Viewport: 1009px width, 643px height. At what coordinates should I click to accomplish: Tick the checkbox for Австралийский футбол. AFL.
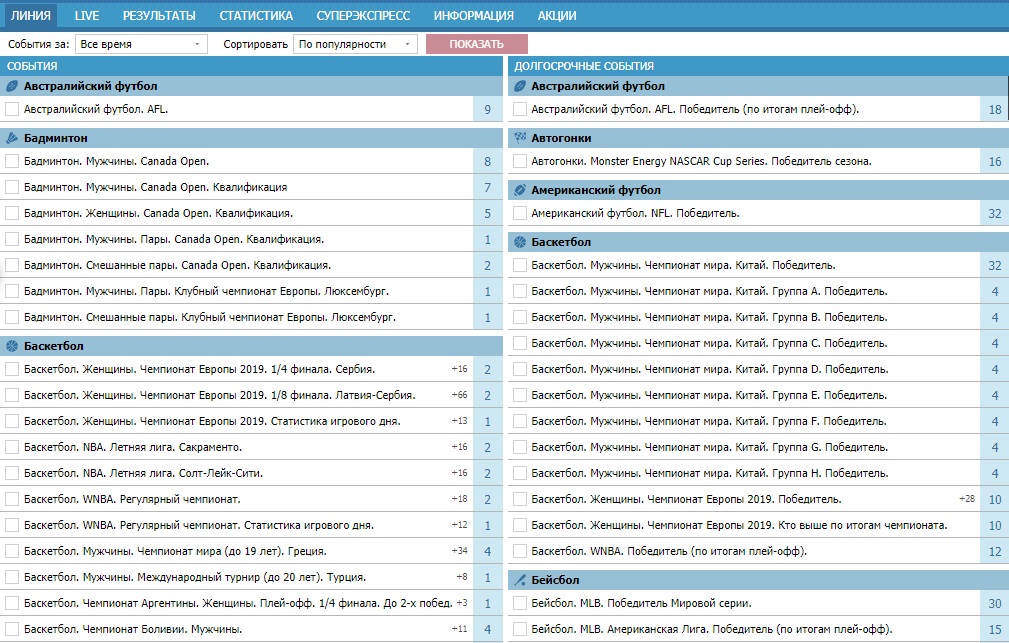[x=12, y=109]
